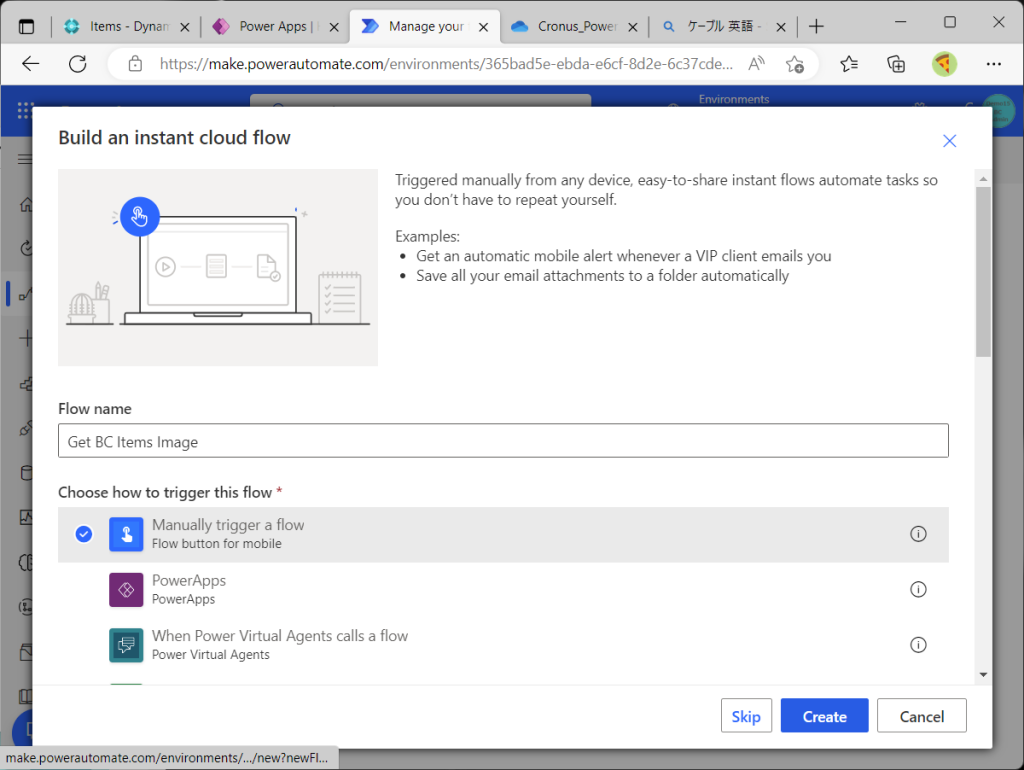This screenshot has width=1024, height=770.
Task: Click the dialog vertical scrollbar thumb
Action: [983, 272]
